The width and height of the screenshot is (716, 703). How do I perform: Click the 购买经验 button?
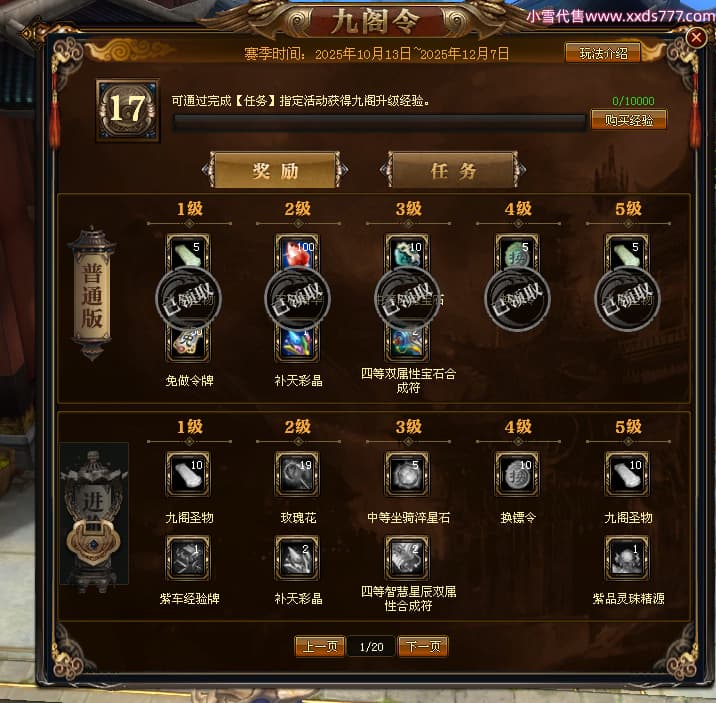629,120
